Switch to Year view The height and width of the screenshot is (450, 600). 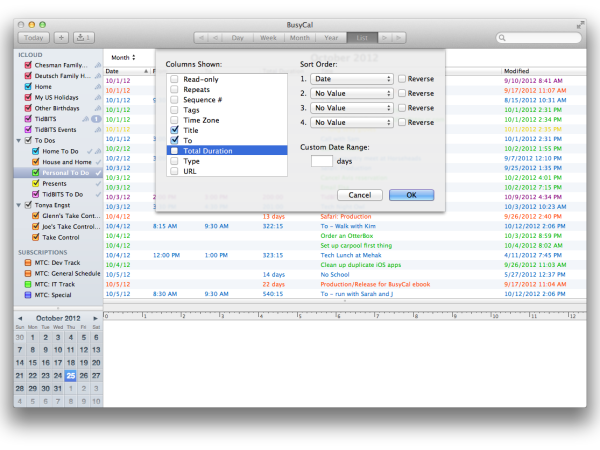pos(331,38)
